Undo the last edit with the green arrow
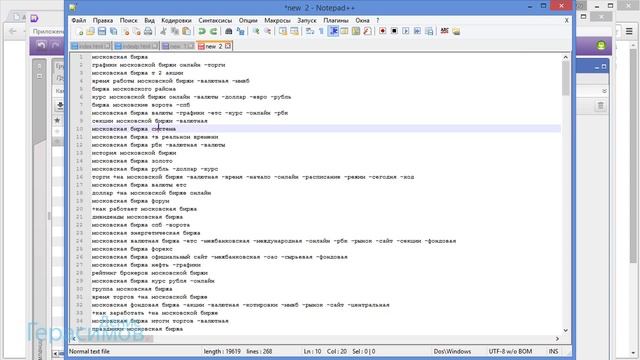The image size is (640, 360). click(202, 31)
